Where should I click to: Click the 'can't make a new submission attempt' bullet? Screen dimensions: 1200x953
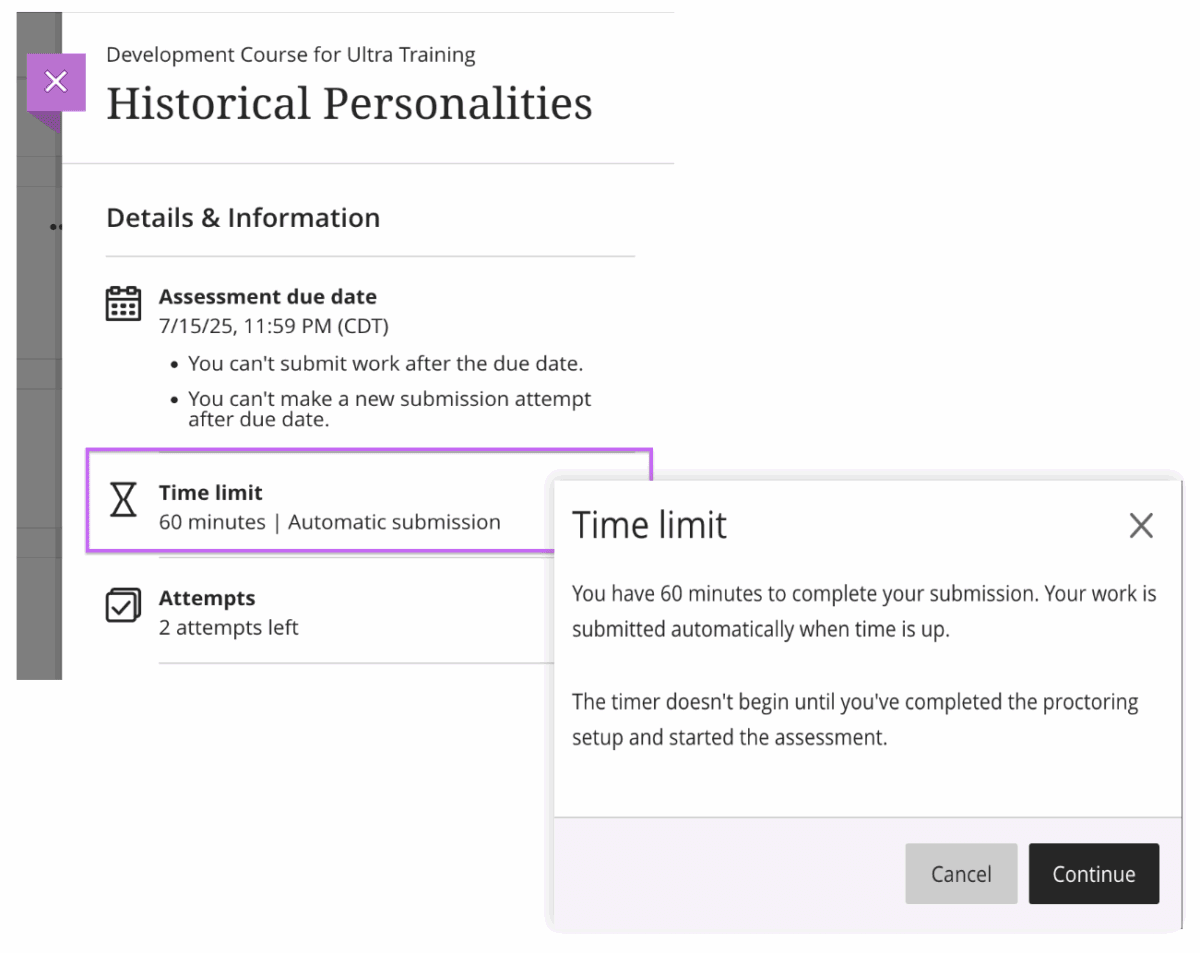(389, 408)
